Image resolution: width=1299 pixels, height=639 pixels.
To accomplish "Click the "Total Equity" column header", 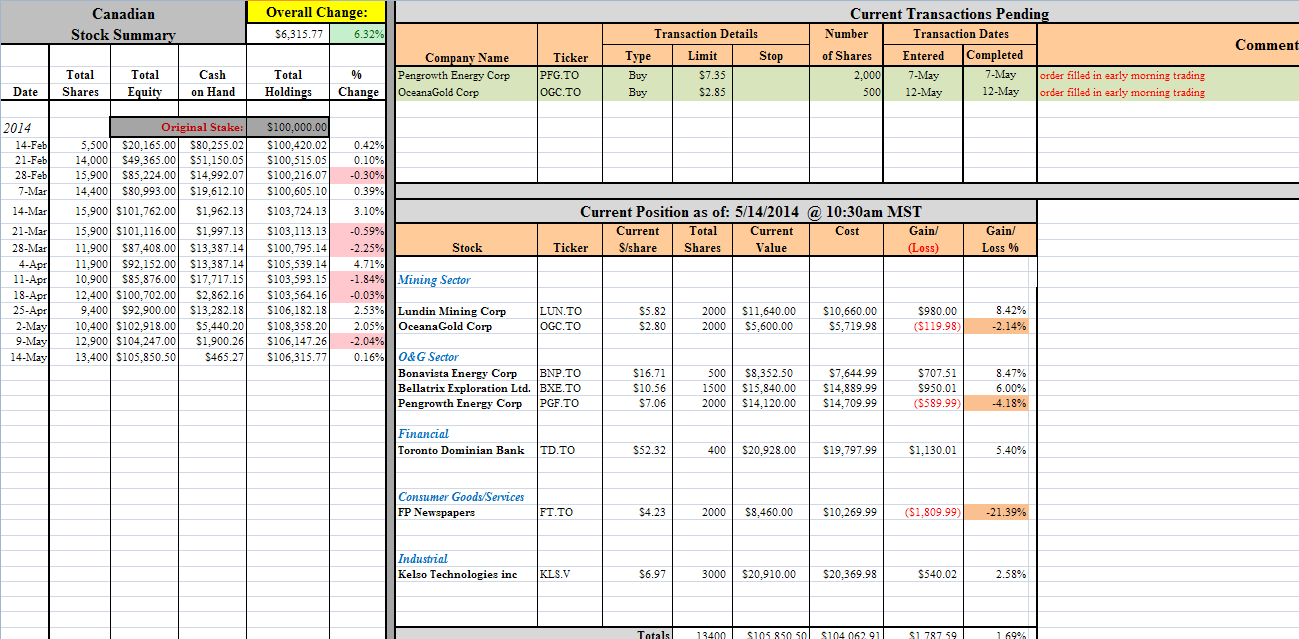I will (145, 83).
